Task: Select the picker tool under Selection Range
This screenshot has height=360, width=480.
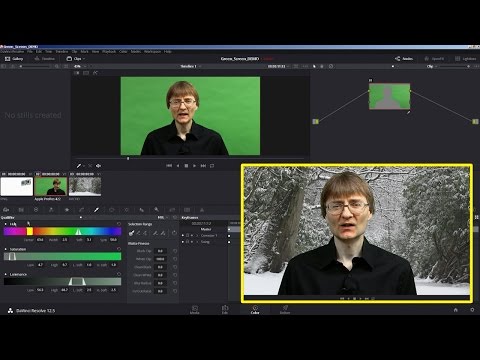Action: pyautogui.click(x=131, y=233)
